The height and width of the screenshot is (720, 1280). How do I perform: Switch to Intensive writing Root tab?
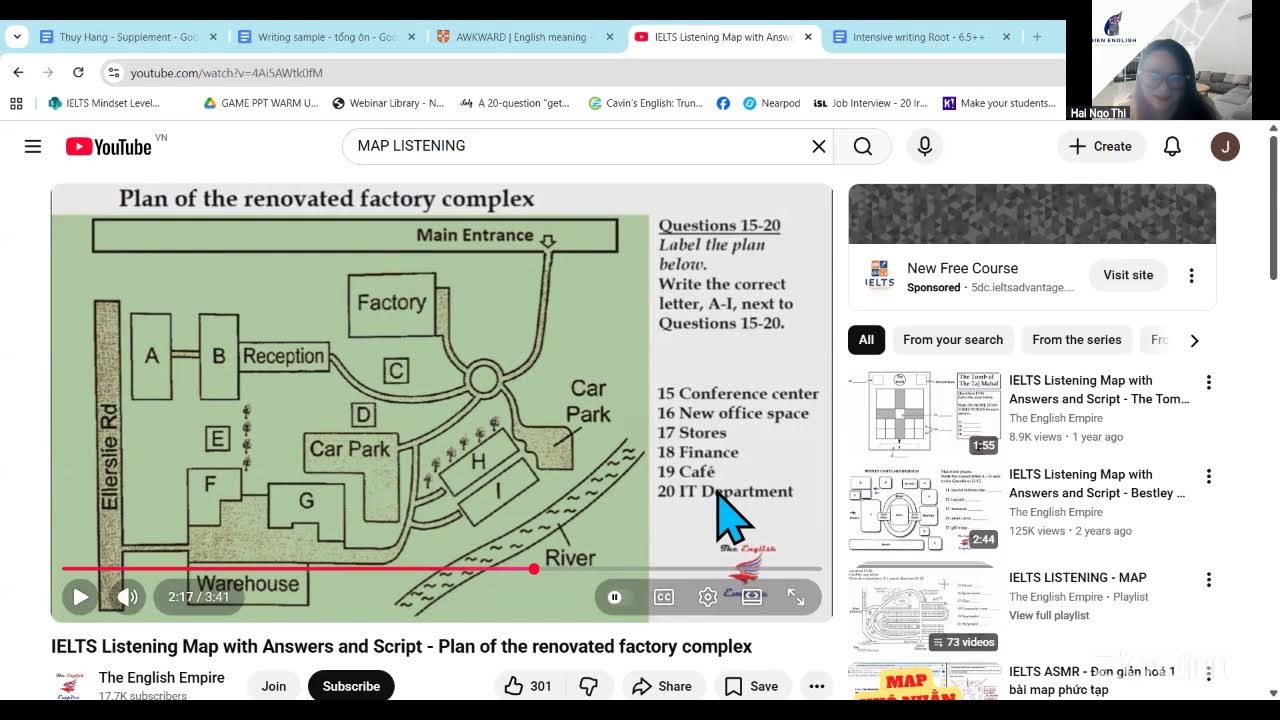coord(922,37)
